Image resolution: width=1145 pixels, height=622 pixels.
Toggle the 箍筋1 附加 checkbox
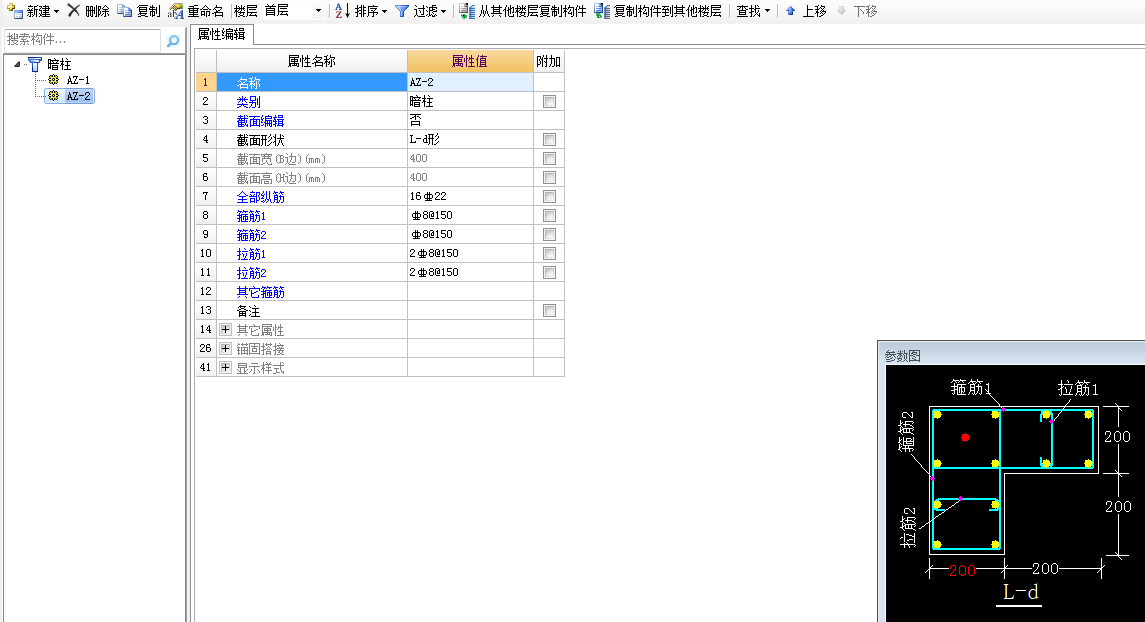(549, 215)
